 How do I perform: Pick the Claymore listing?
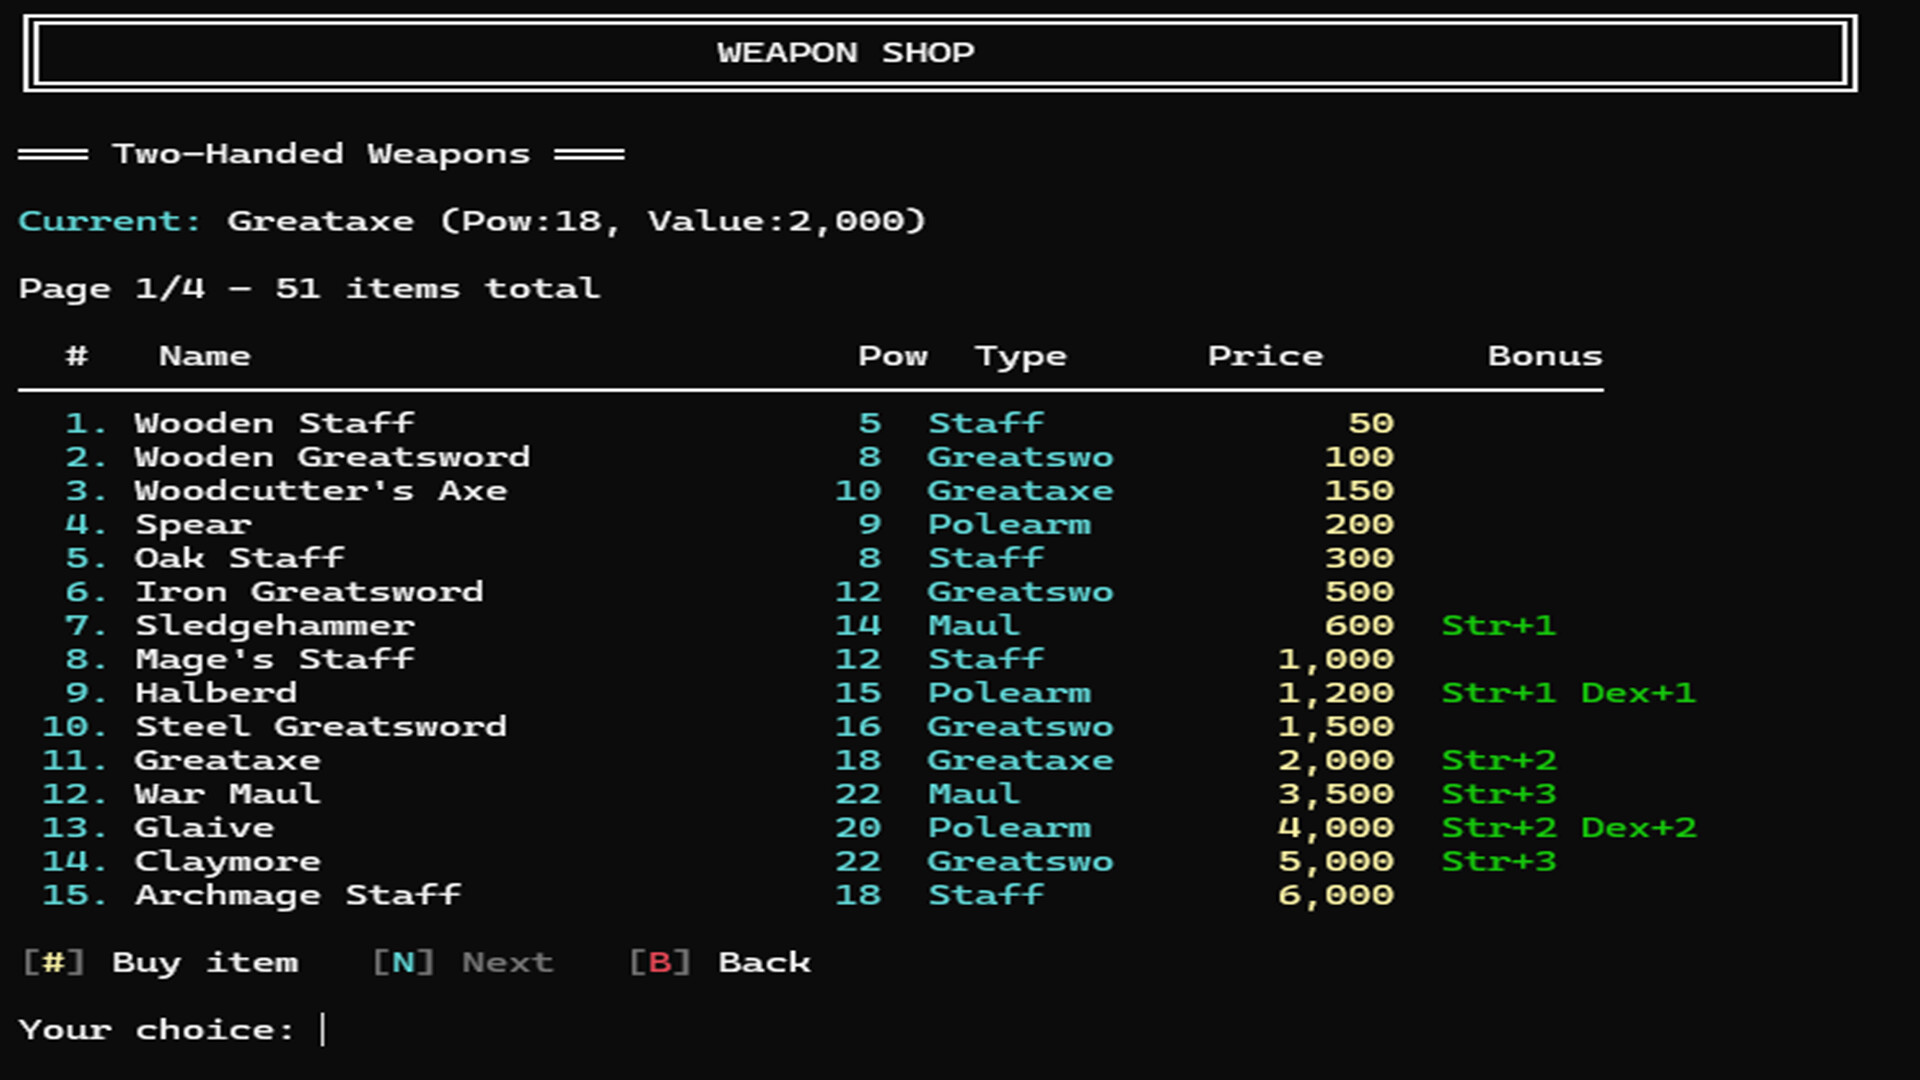tap(227, 861)
